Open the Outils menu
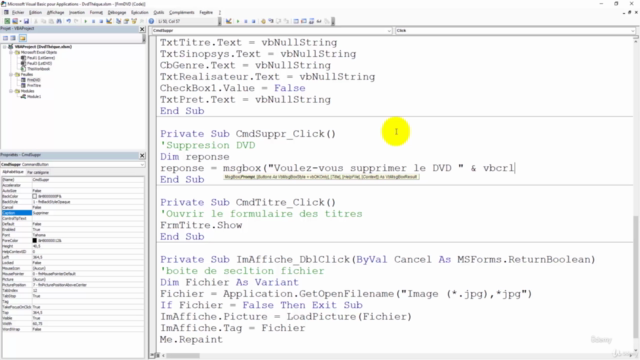 (158, 12)
